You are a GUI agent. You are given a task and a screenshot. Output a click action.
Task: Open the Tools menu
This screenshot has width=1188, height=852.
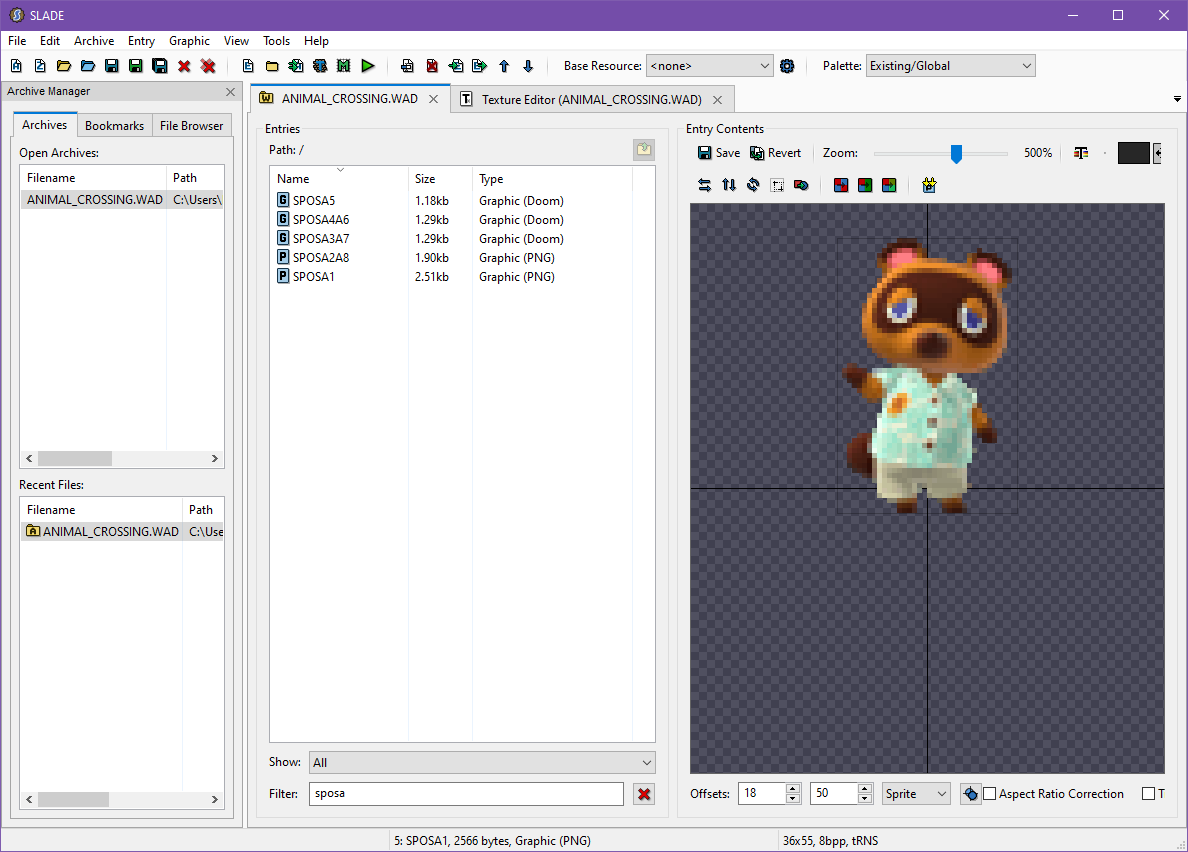[x=277, y=41]
